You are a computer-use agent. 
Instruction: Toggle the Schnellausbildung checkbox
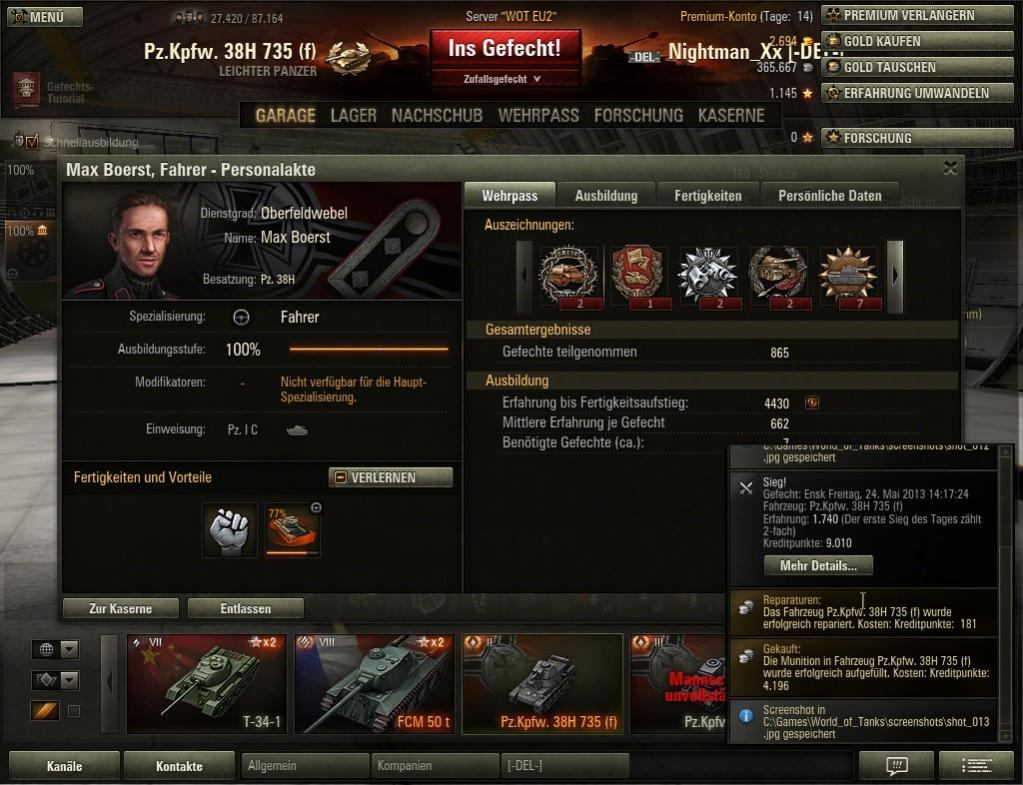[32, 141]
